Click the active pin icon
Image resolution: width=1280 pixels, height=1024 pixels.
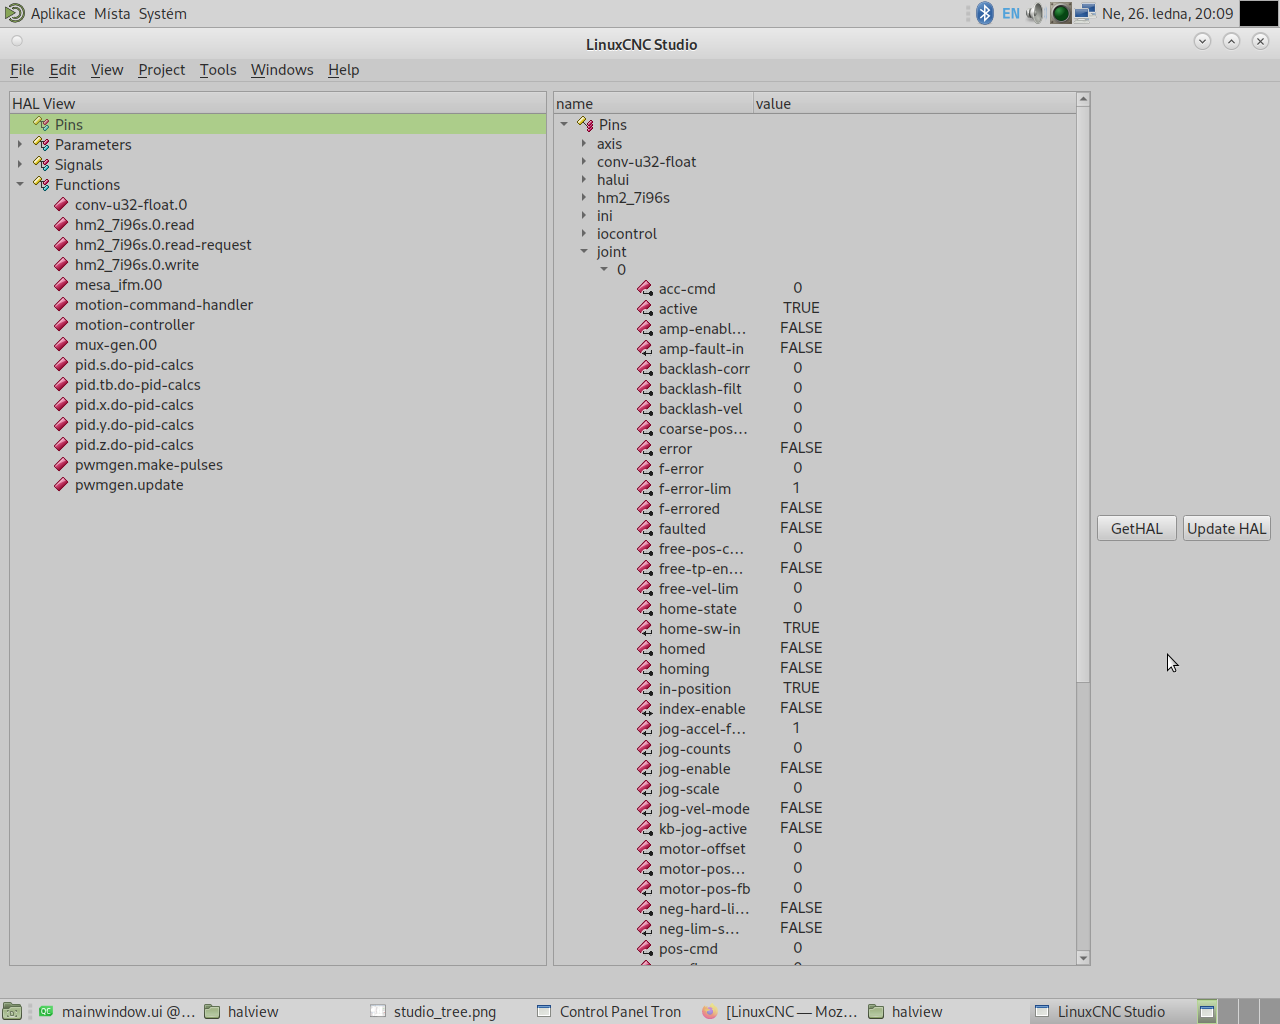[x=645, y=308]
